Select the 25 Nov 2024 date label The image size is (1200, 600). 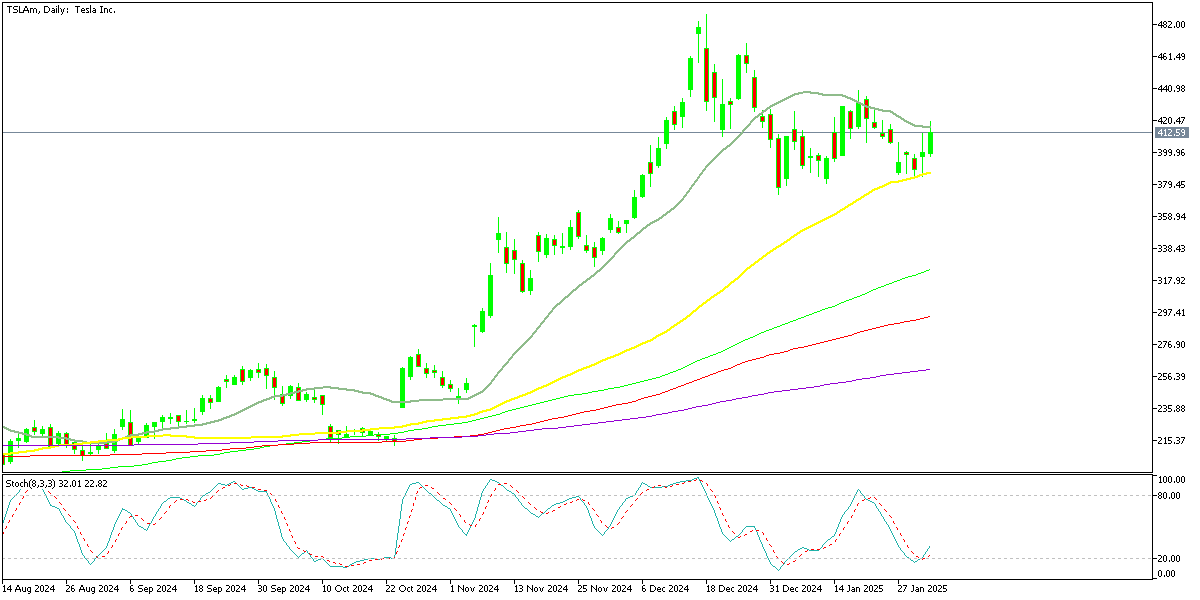coord(605,590)
